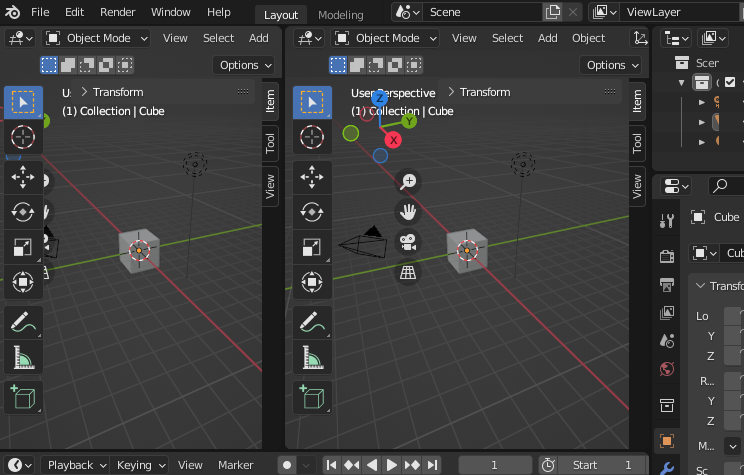Open Options dropdown in left viewport
744x475 pixels.
(245, 65)
